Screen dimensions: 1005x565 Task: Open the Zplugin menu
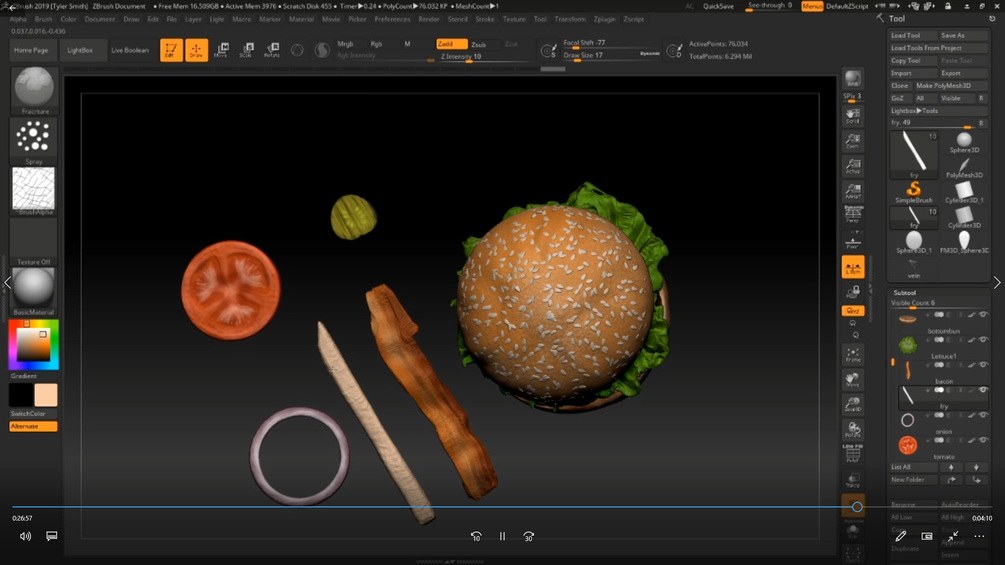604,19
